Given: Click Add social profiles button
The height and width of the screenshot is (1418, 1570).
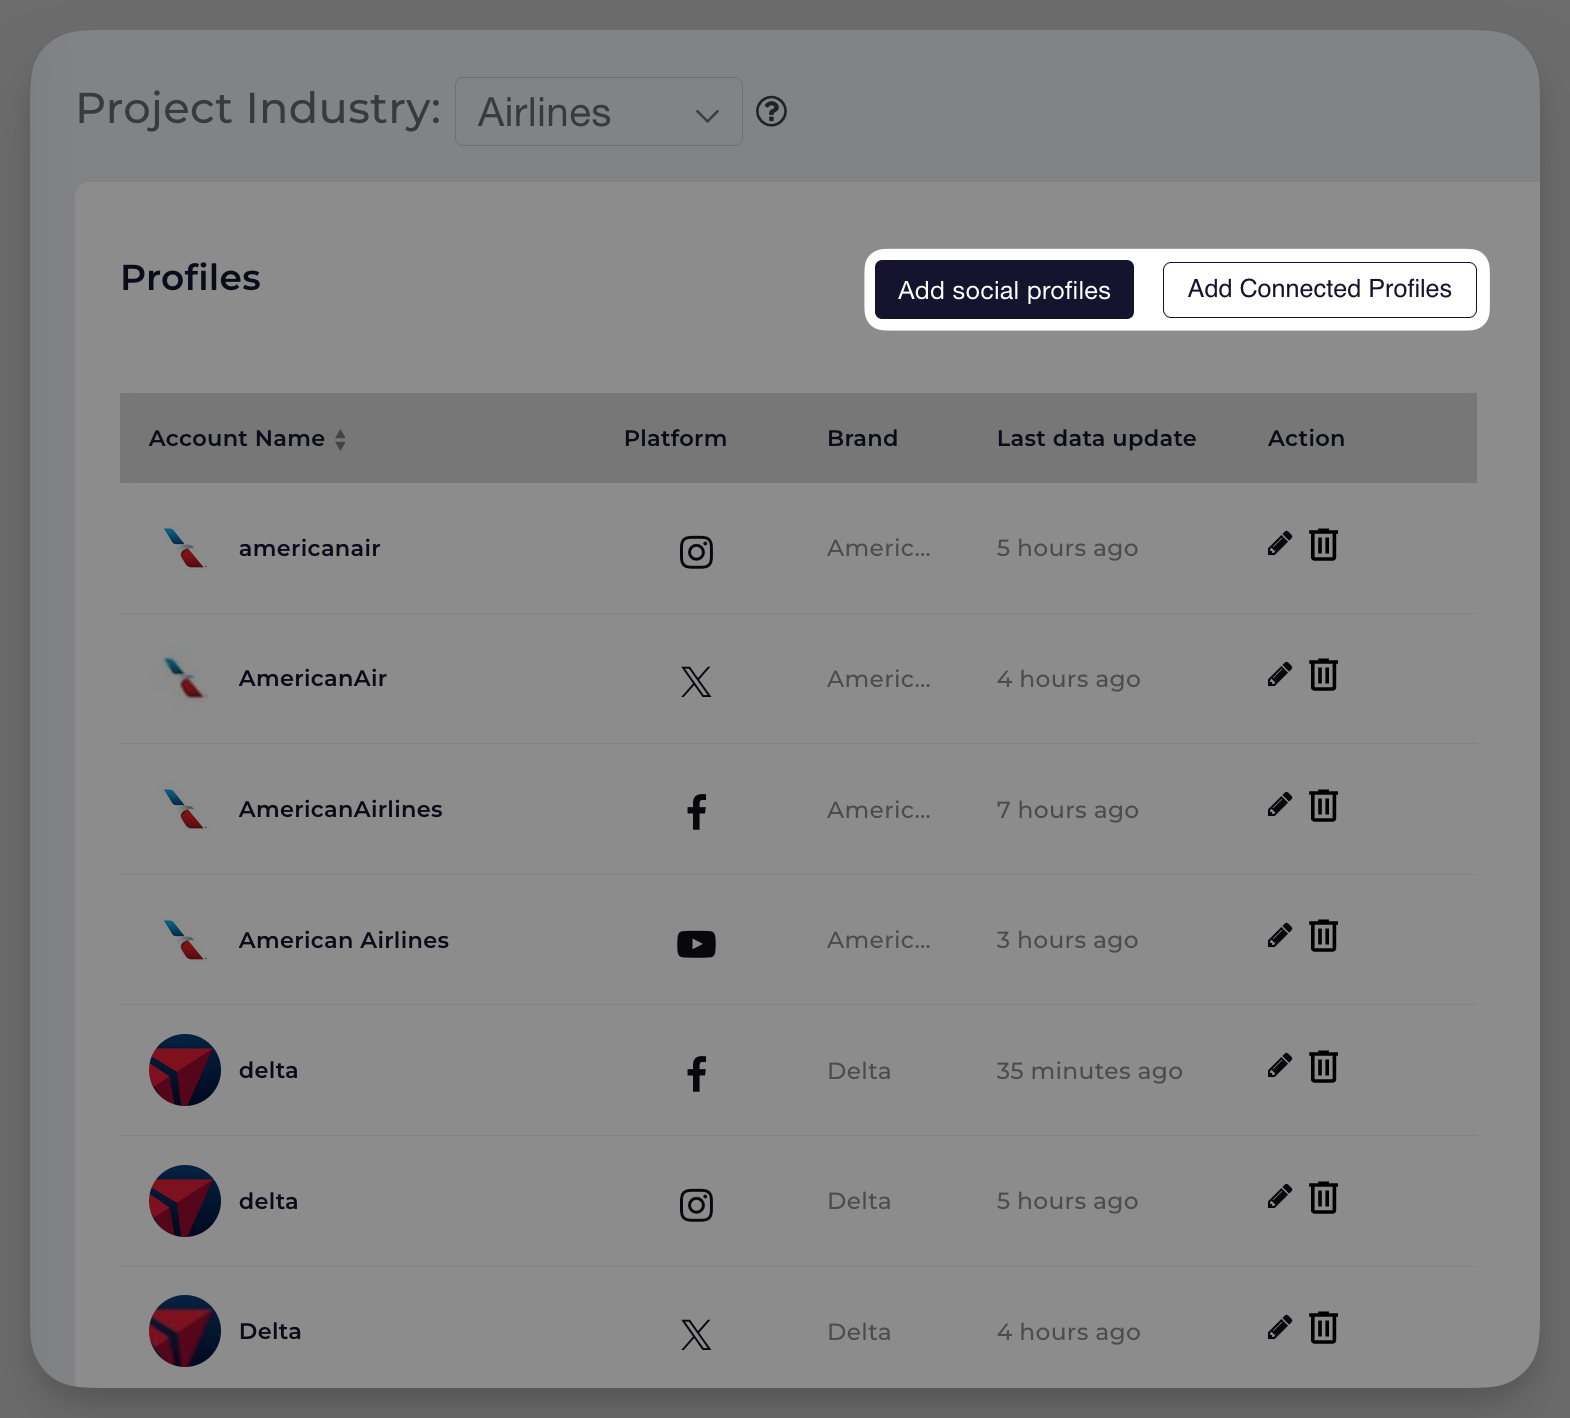Looking at the screenshot, I should (1004, 290).
